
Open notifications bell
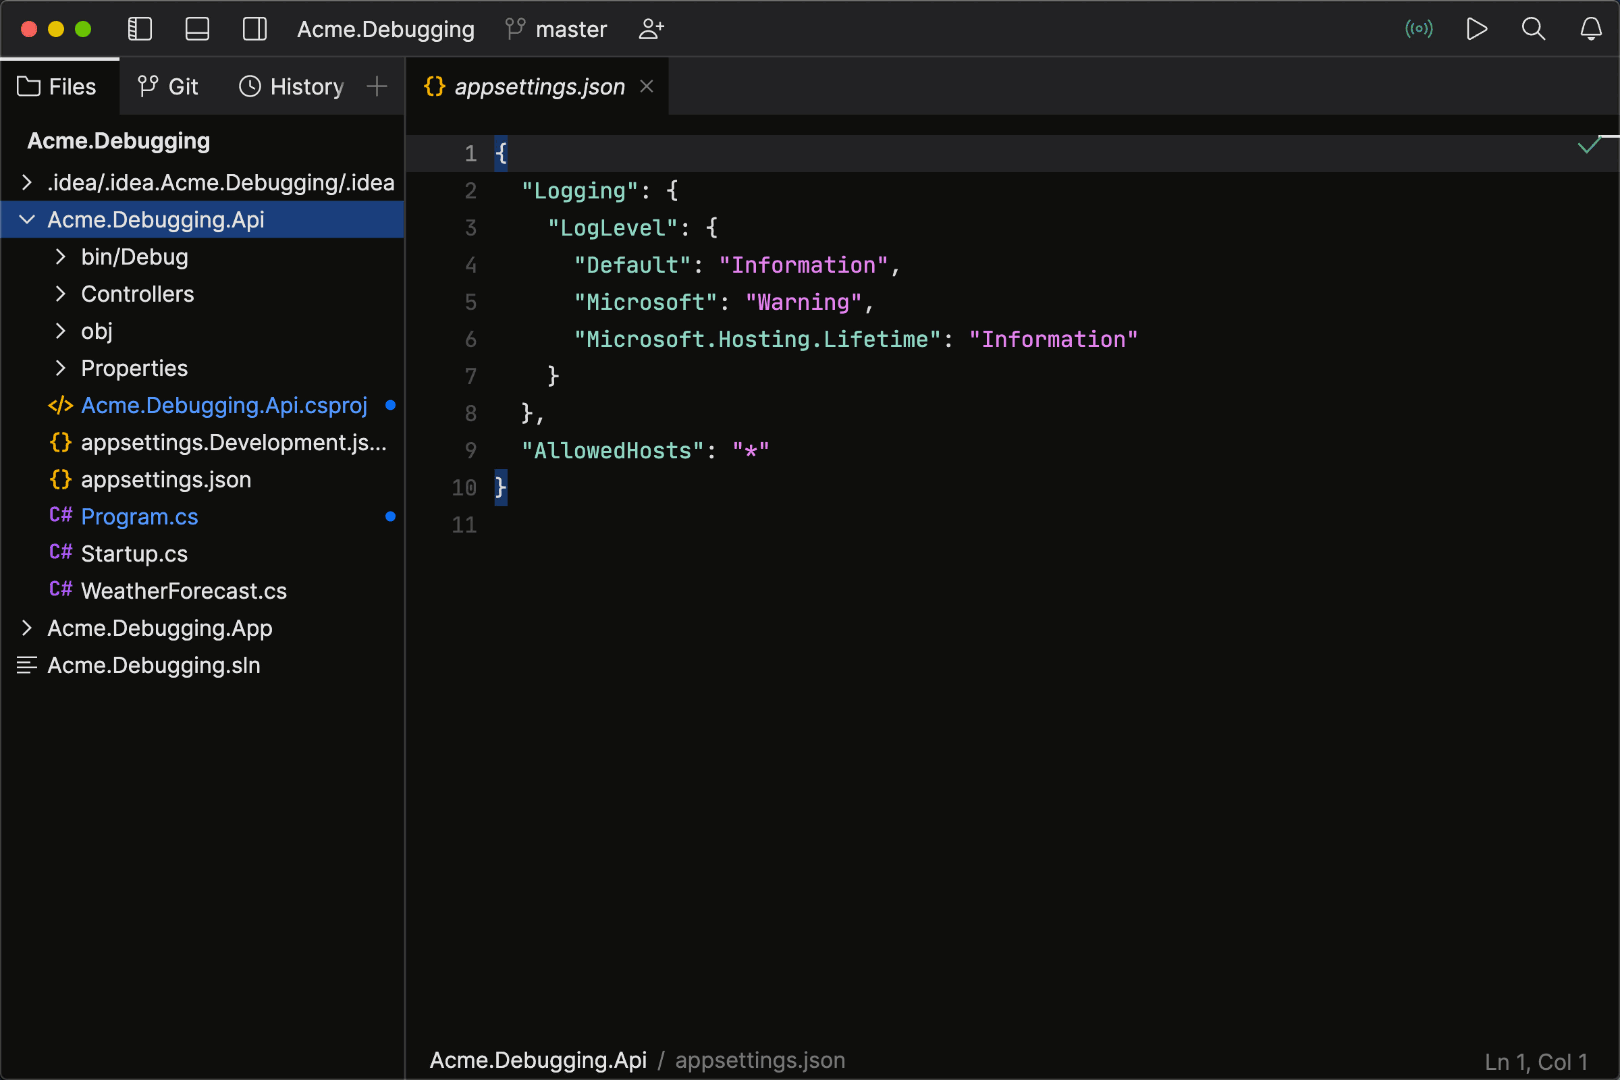point(1590,29)
